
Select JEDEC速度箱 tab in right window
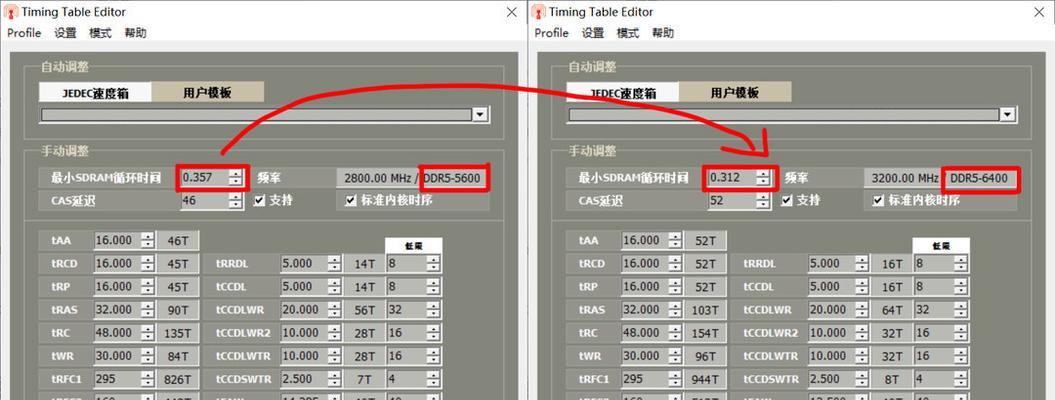(623, 93)
